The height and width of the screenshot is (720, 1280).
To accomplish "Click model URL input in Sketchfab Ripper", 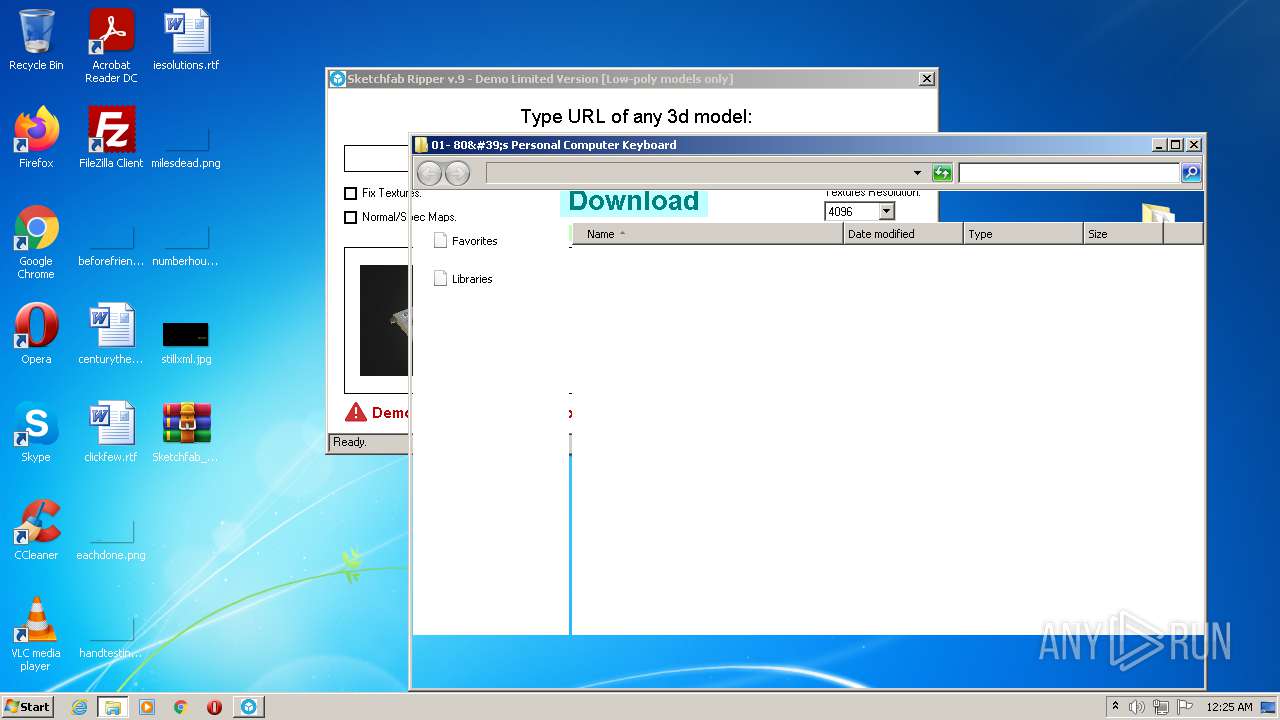I will (x=376, y=158).
